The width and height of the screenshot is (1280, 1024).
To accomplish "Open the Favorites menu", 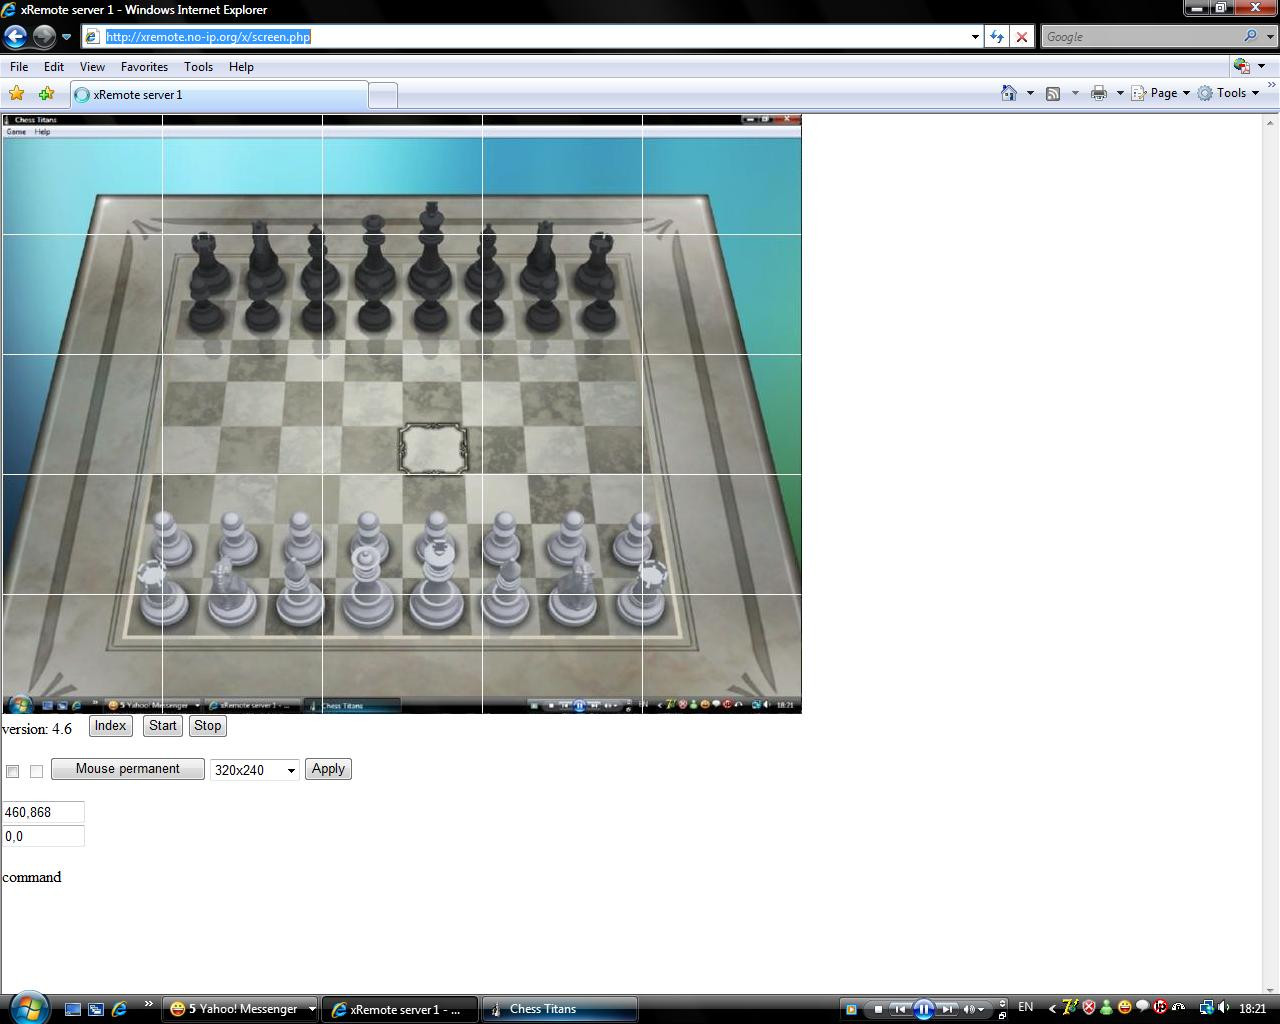I will click(144, 67).
